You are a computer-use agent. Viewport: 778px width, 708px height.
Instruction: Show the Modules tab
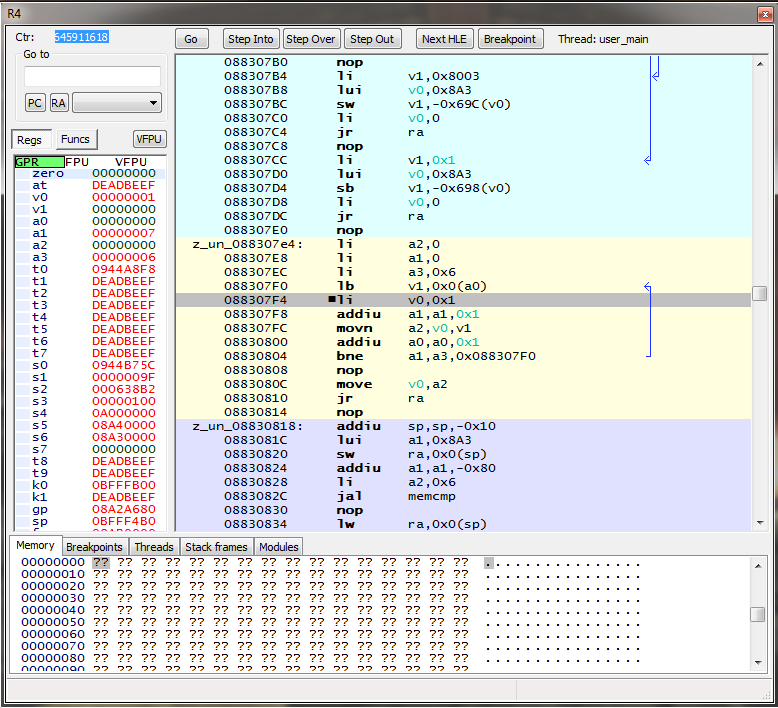[278, 547]
